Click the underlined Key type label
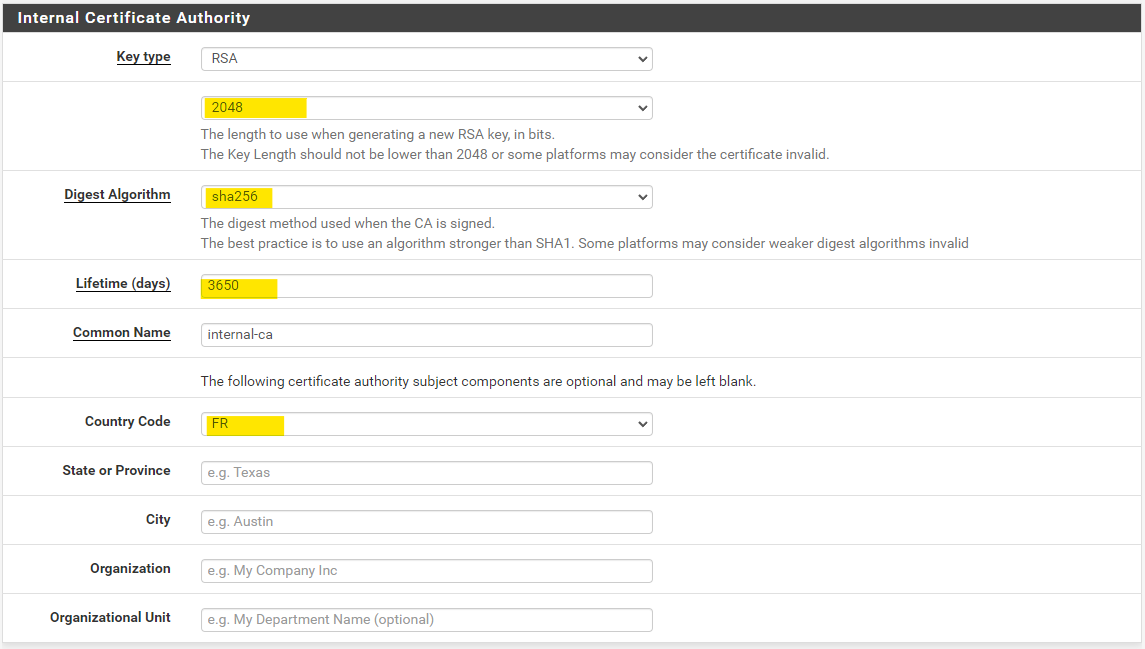This screenshot has width=1145, height=649. tap(143, 57)
